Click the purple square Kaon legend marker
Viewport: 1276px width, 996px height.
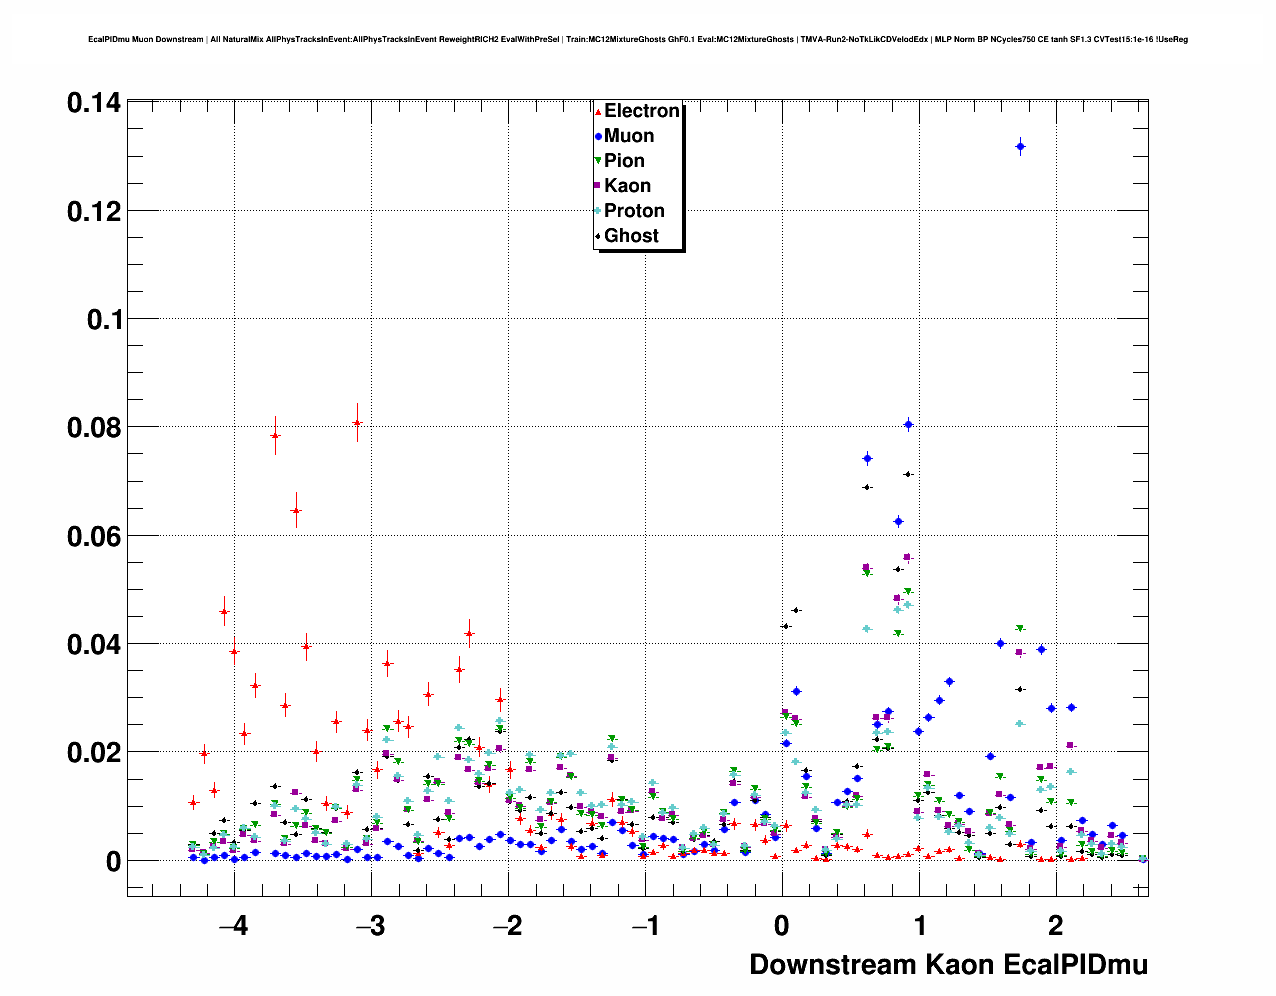point(598,186)
